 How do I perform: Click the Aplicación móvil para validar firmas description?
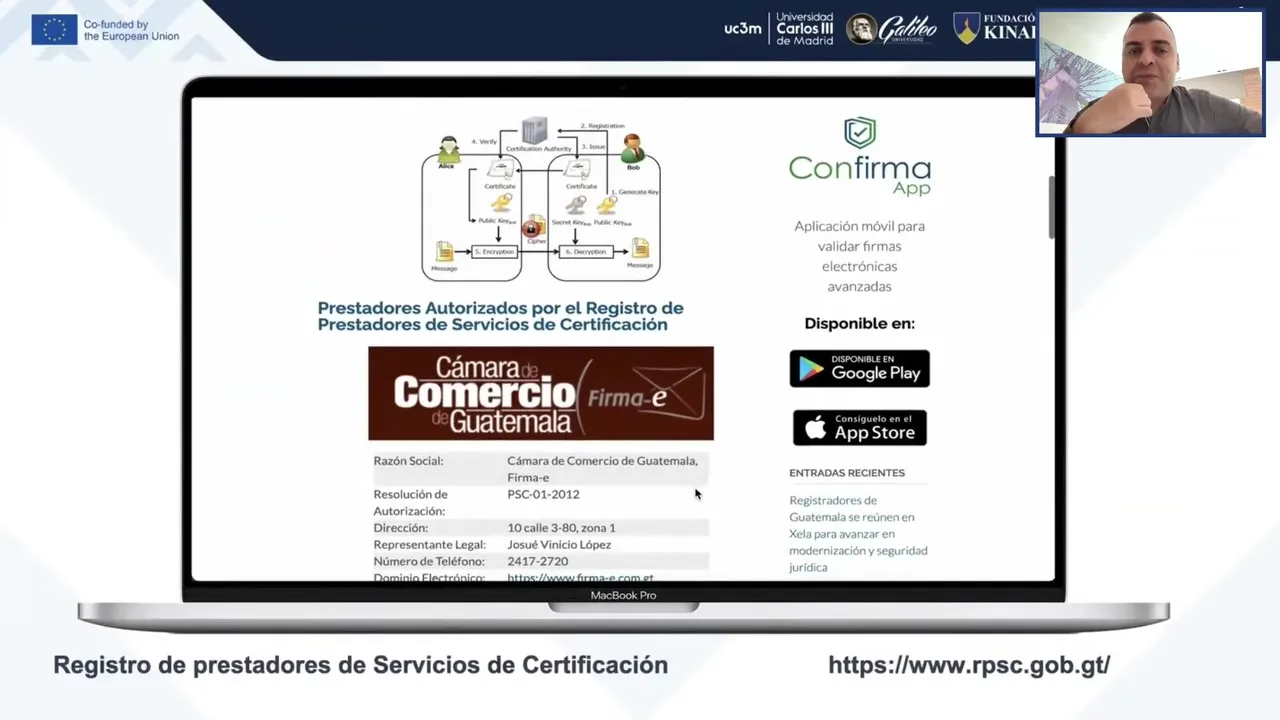859,256
